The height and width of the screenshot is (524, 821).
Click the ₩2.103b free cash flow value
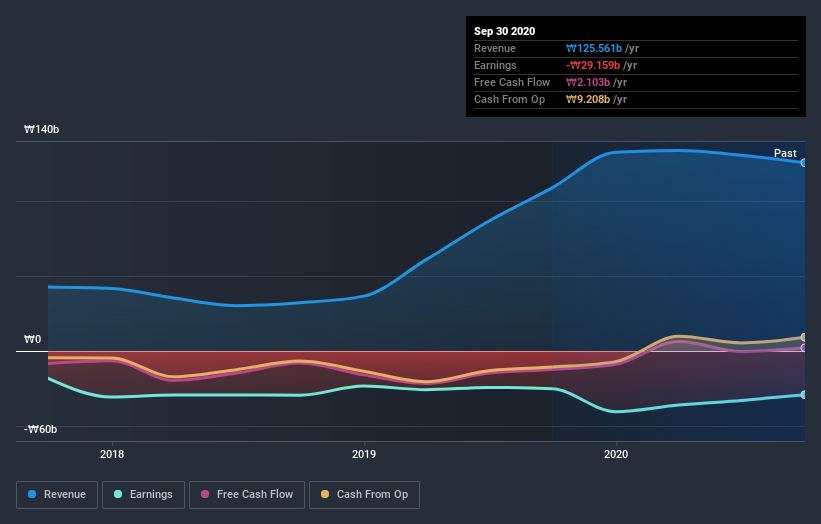(588, 82)
